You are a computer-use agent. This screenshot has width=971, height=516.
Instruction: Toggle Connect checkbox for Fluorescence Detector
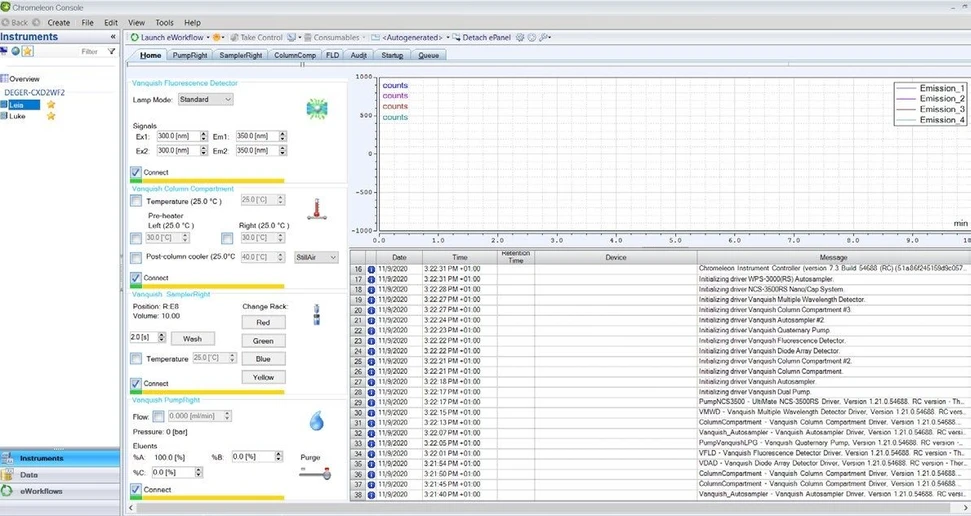[136, 172]
